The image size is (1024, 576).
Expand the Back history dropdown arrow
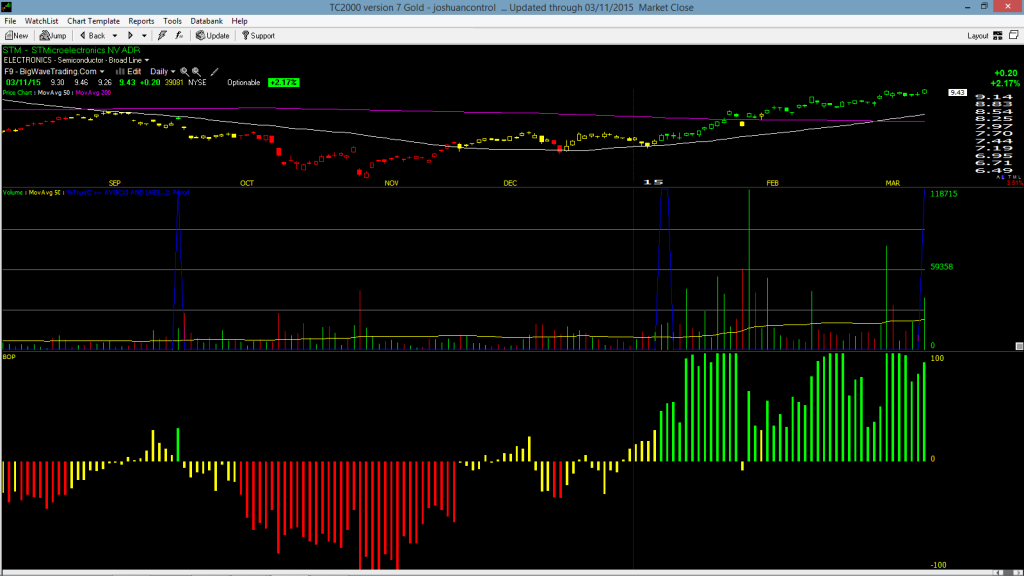tap(115, 36)
